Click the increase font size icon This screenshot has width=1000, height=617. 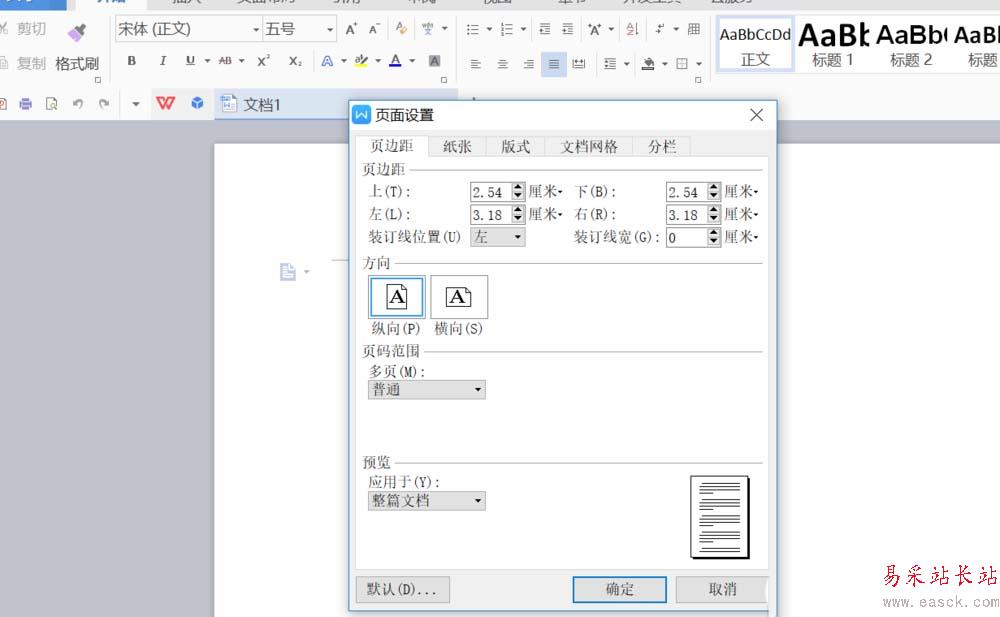351,30
